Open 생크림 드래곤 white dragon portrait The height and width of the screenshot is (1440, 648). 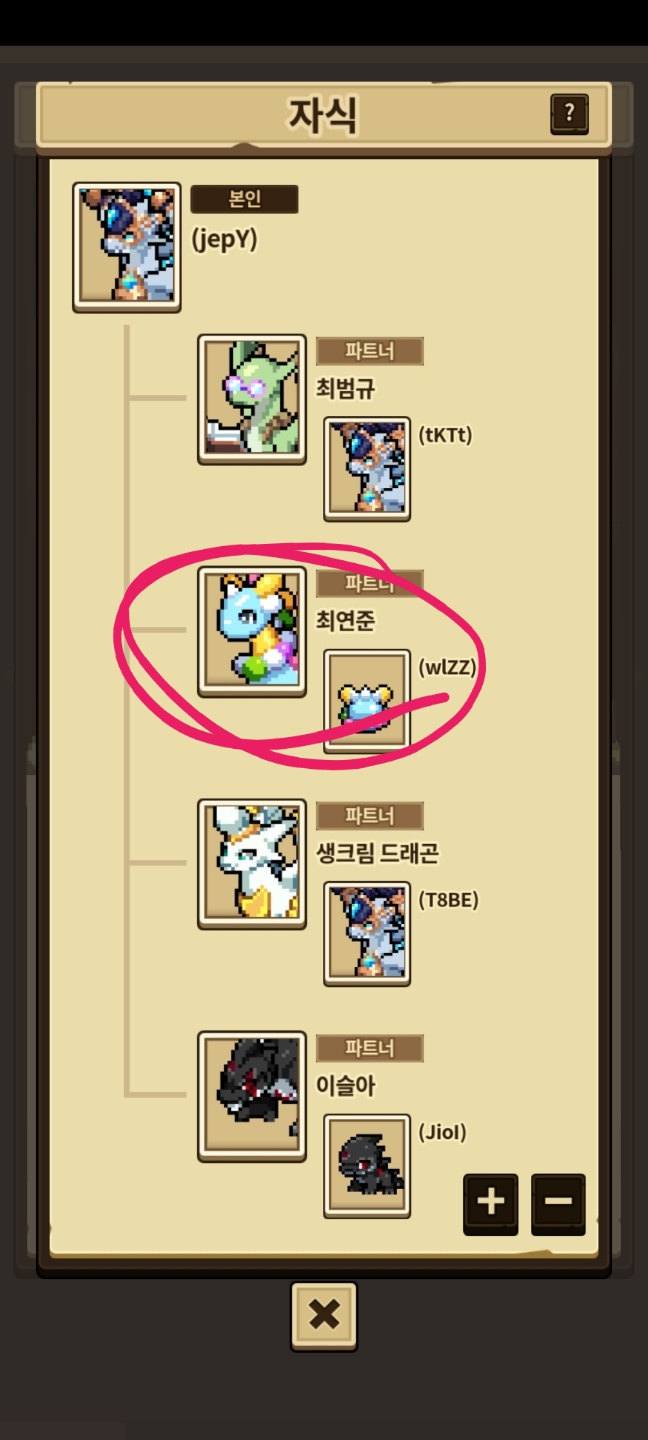[252, 864]
